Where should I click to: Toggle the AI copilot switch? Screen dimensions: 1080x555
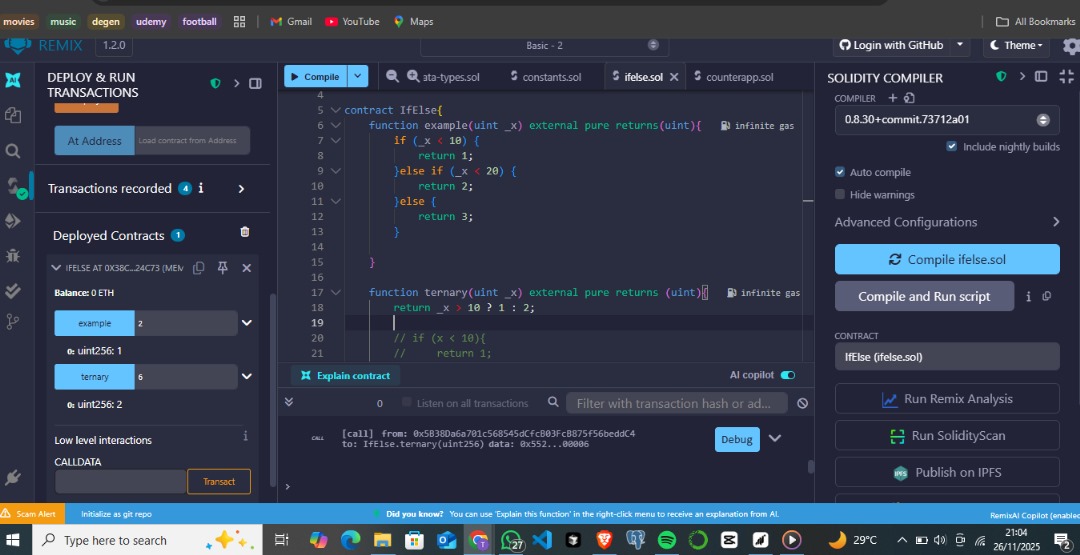click(x=788, y=375)
